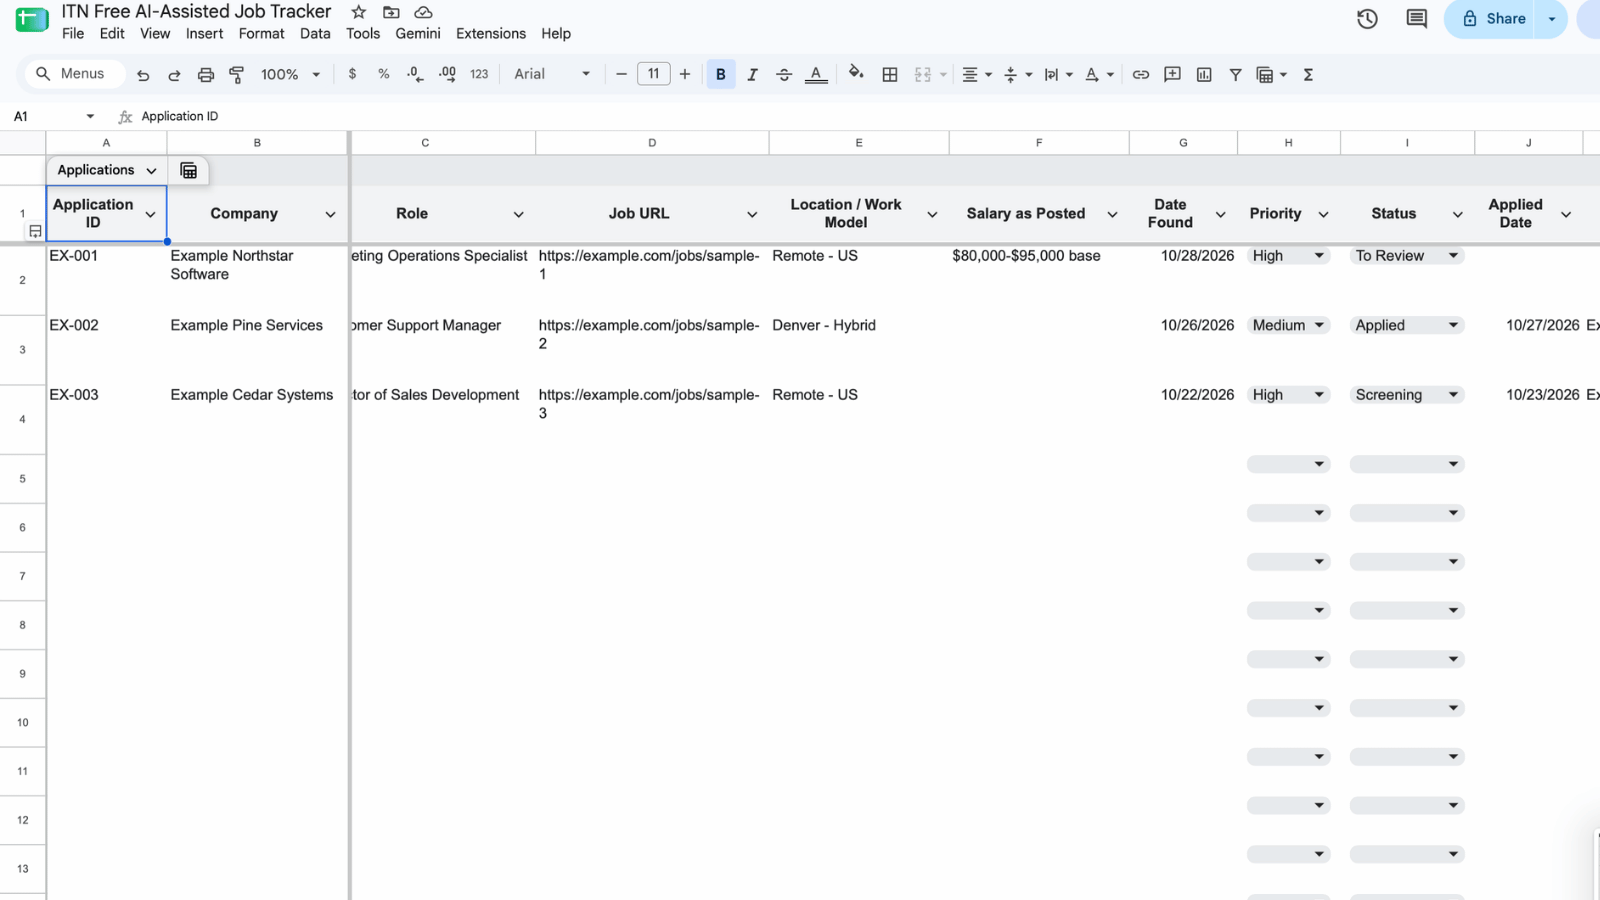This screenshot has width=1600, height=900.
Task: Toggle Italic formatting
Action: 752,74
